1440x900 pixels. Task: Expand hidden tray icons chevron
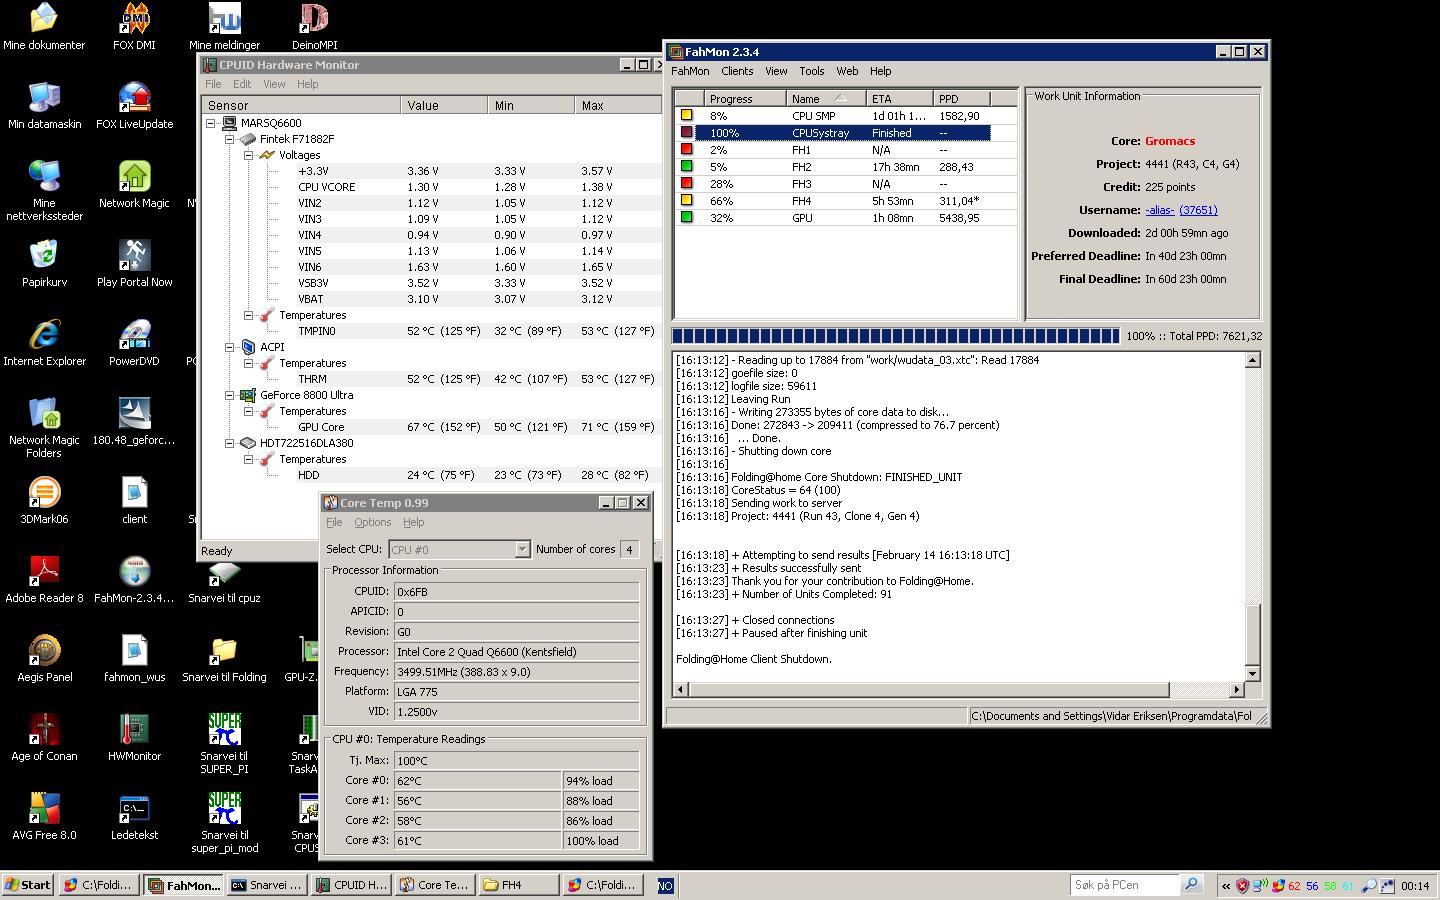(1226, 886)
